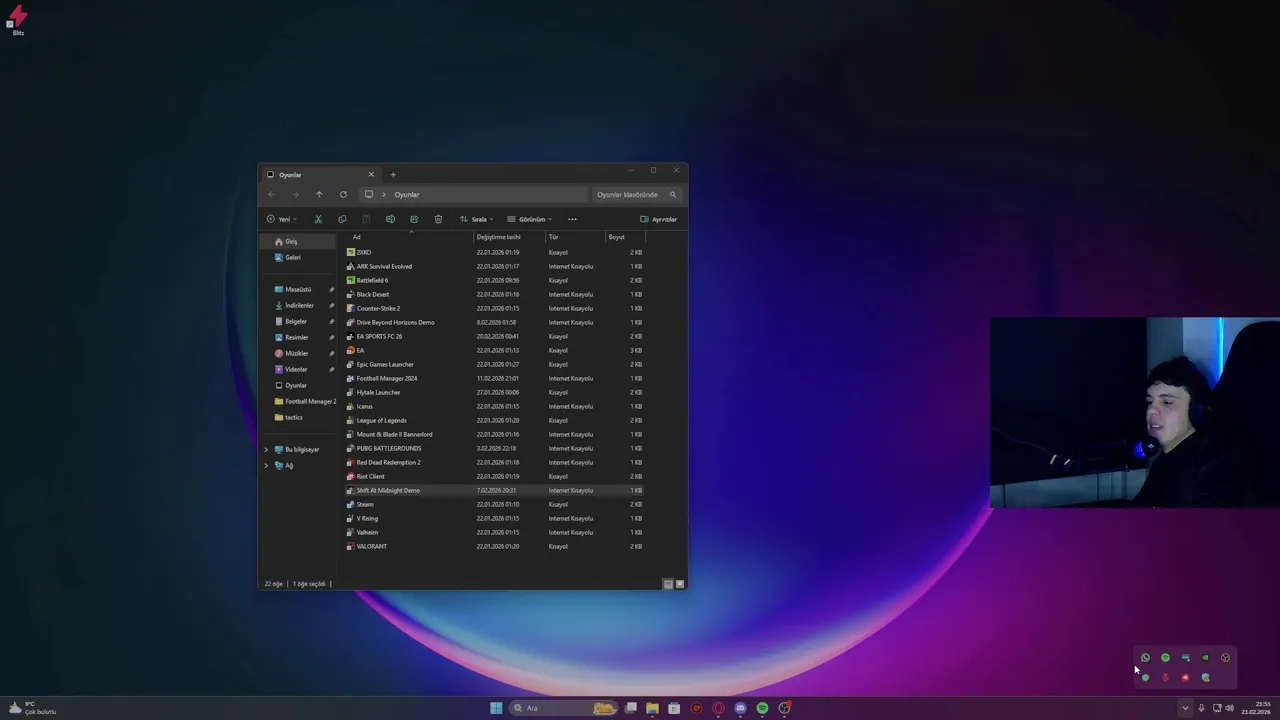Go up one folder level arrow
Screen dimensions: 1280x720
click(x=319, y=194)
